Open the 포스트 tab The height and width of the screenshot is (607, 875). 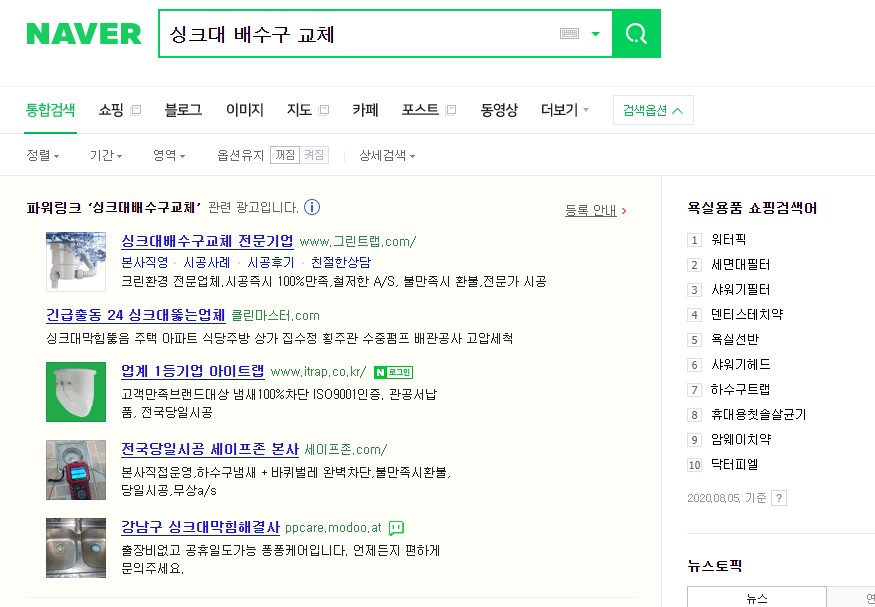420,110
